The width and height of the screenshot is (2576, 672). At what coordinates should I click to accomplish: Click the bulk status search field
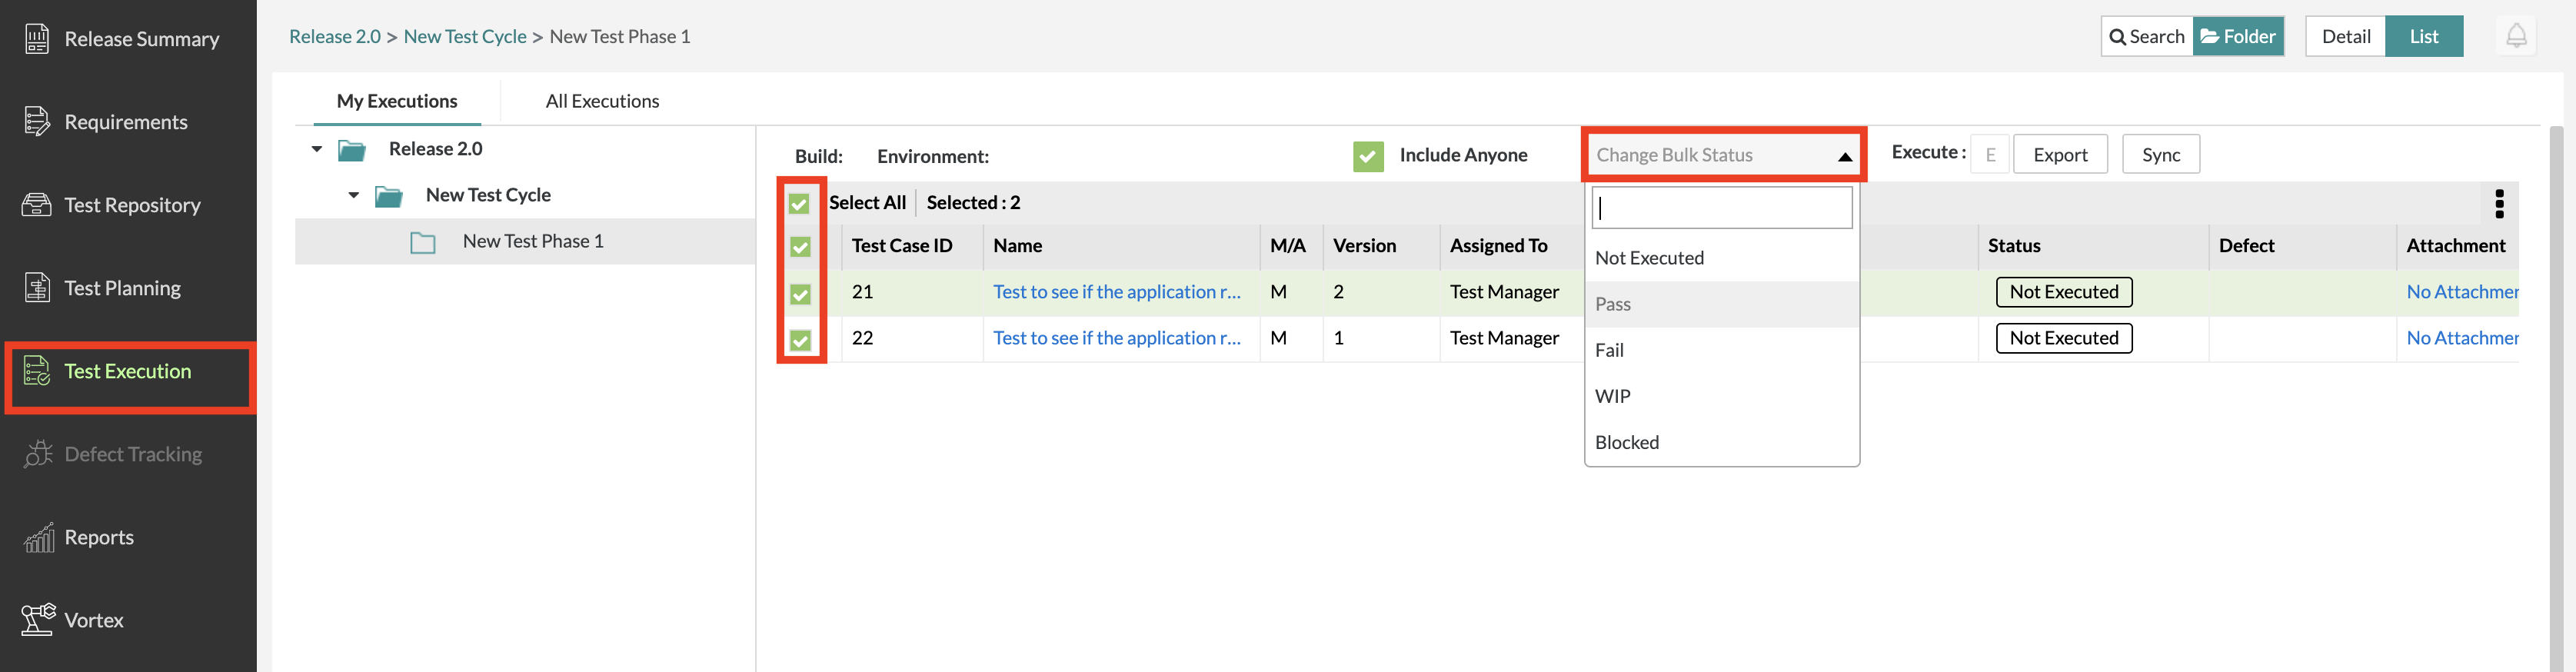click(x=1721, y=208)
